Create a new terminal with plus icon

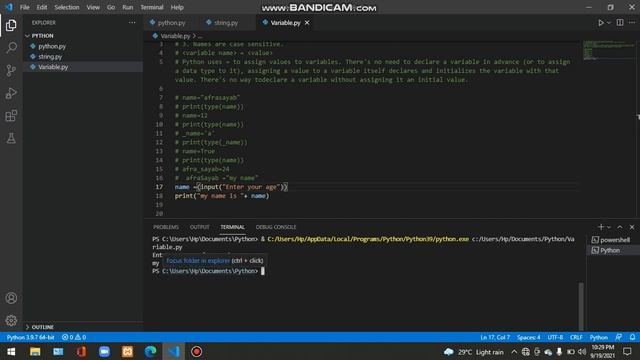[x=601, y=227]
